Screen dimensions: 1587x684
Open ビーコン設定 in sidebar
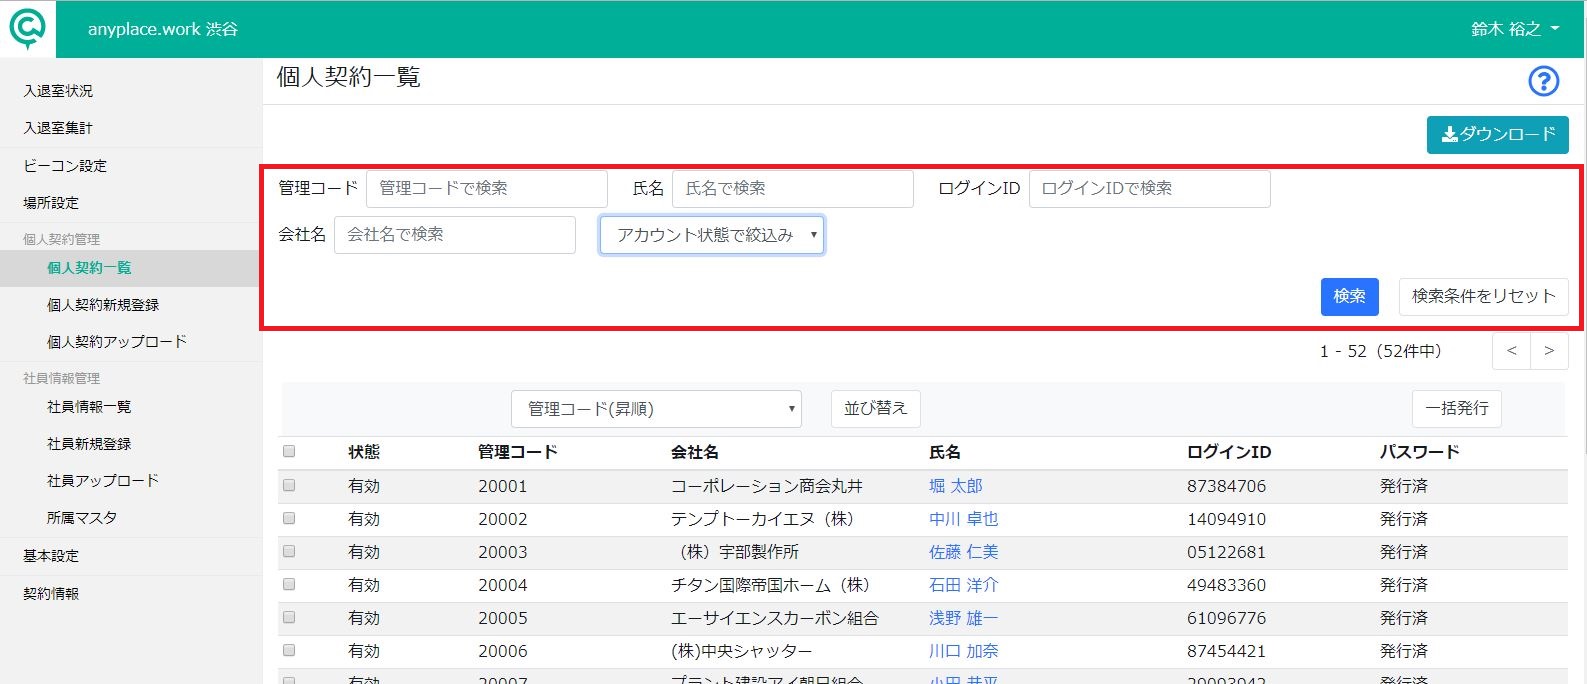[x=65, y=166]
